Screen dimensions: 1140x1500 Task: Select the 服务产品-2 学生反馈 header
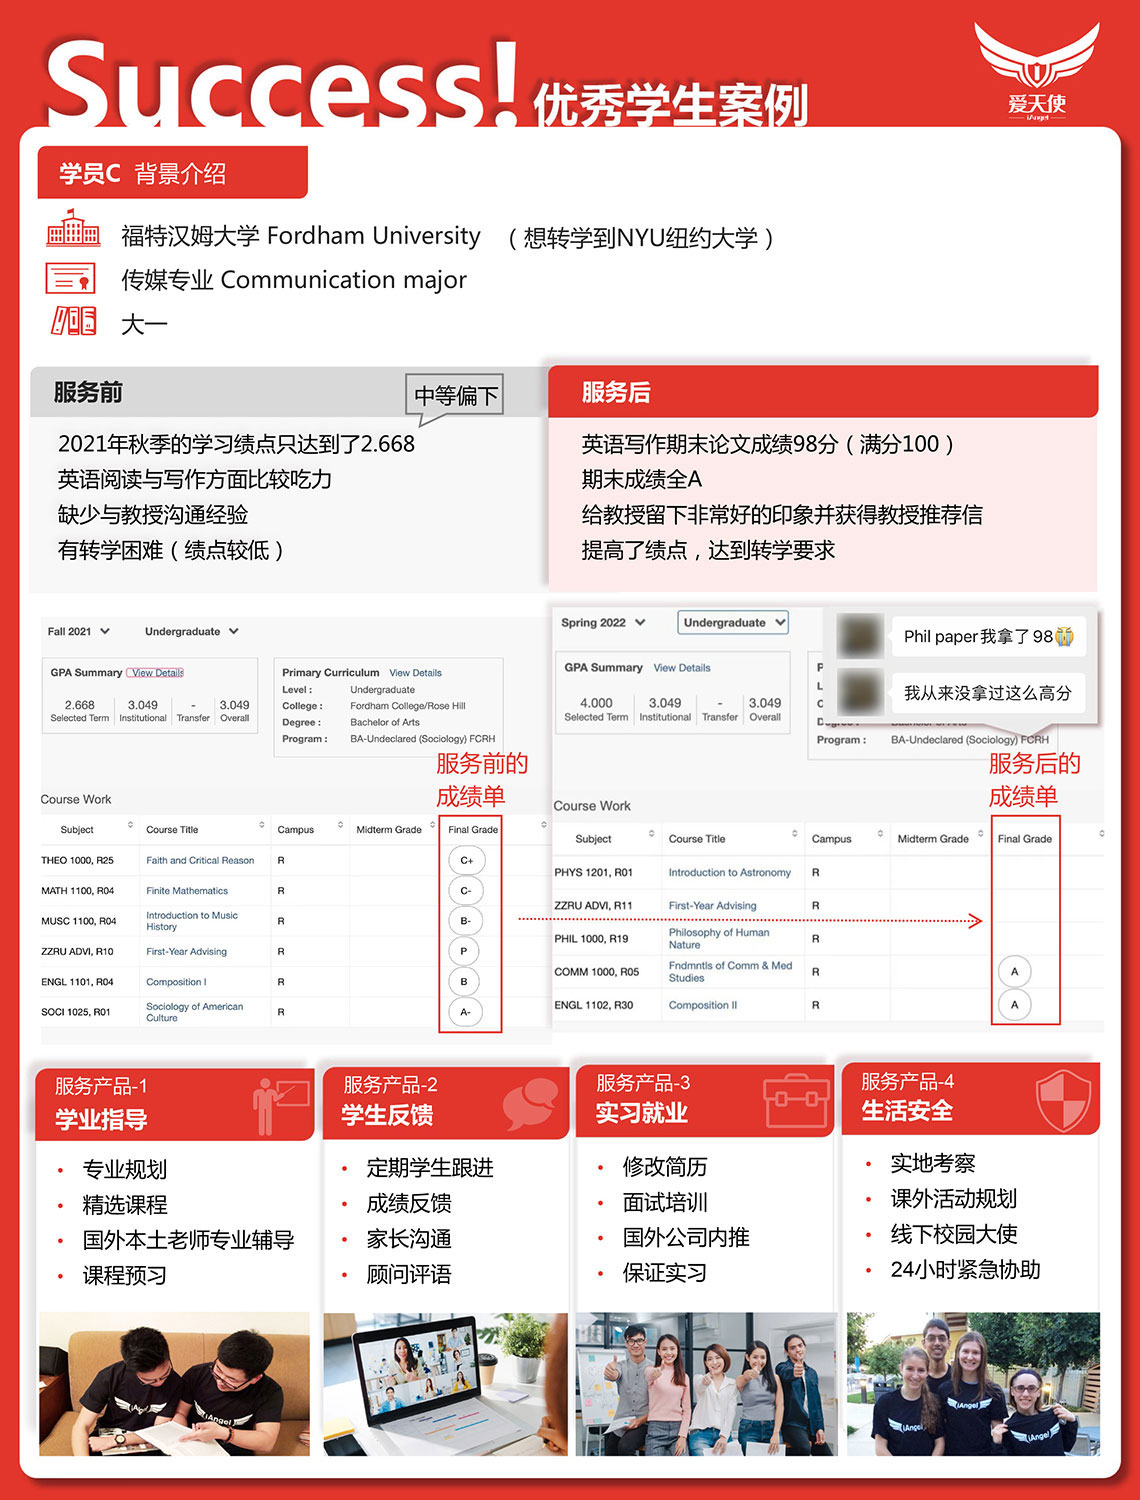click(x=446, y=1101)
